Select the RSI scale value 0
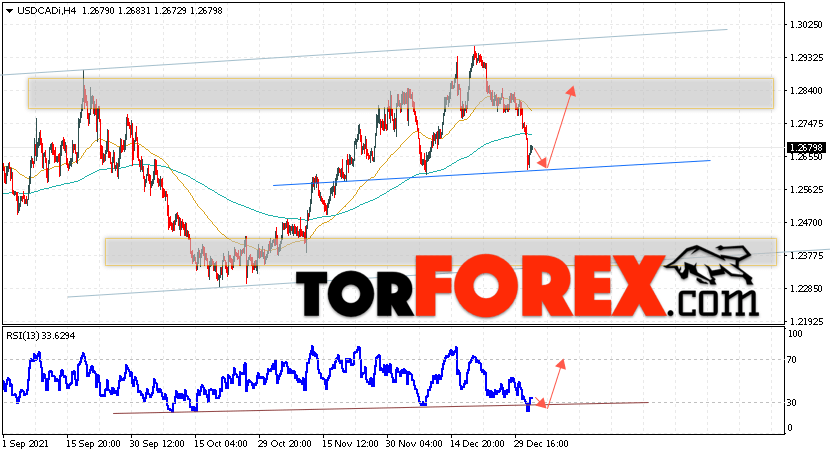The width and height of the screenshot is (830, 455). click(790, 428)
